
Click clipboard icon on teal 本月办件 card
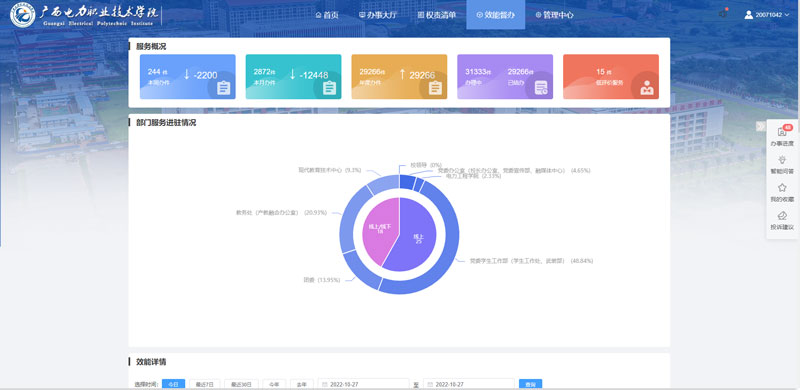point(329,88)
